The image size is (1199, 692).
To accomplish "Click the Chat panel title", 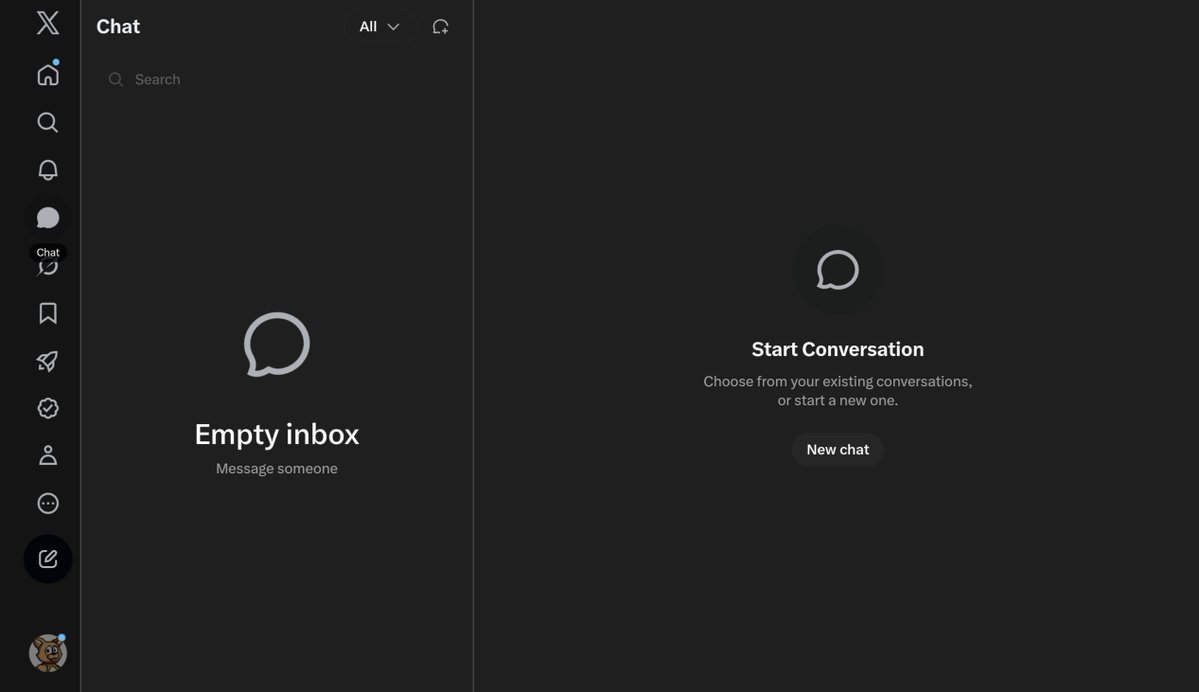I will pos(118,27).
